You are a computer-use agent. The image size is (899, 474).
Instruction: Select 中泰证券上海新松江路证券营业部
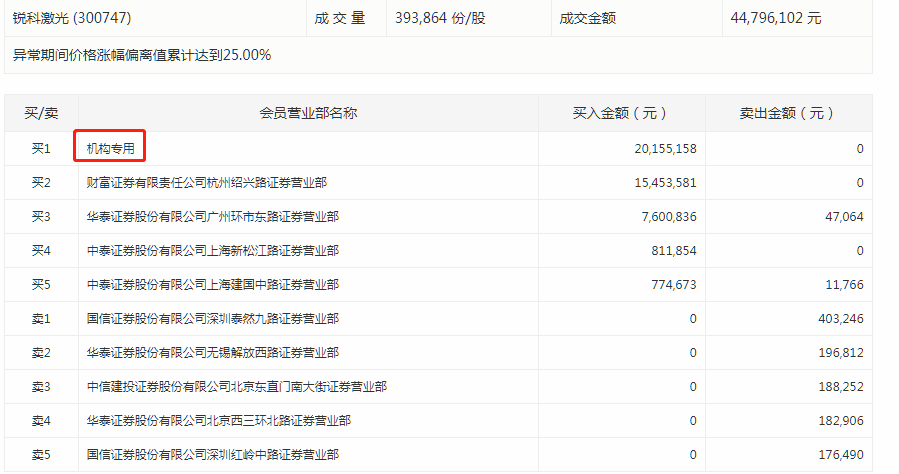click(212, 251)
